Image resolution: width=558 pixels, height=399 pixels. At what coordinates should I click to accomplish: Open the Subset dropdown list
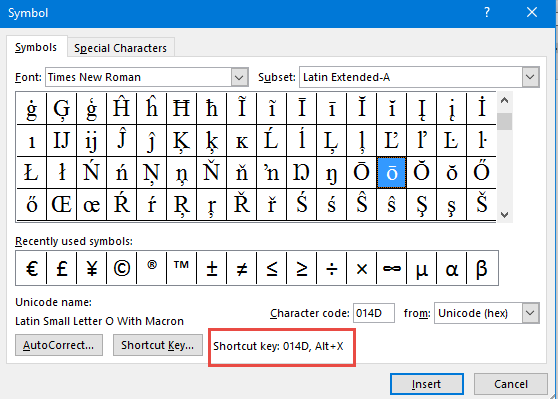coord(530,77)
